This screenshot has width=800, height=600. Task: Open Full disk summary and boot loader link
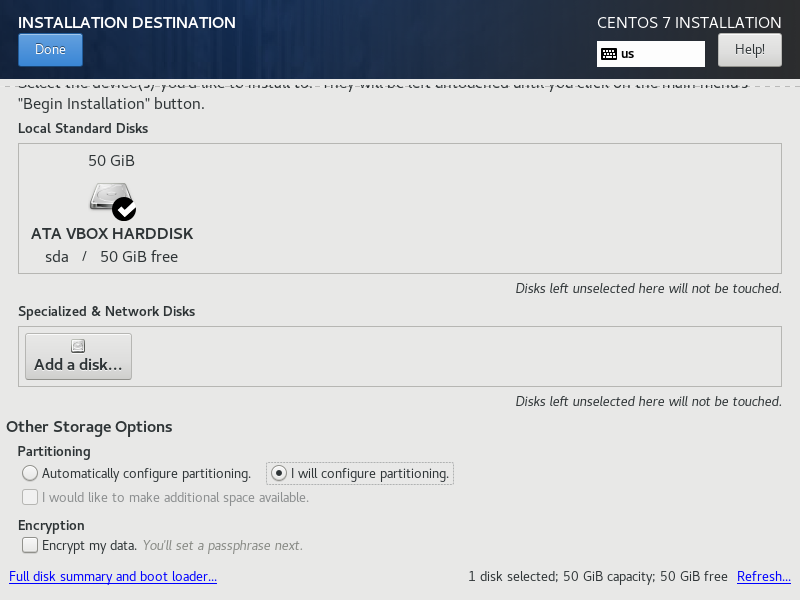(x=112, y=577)
